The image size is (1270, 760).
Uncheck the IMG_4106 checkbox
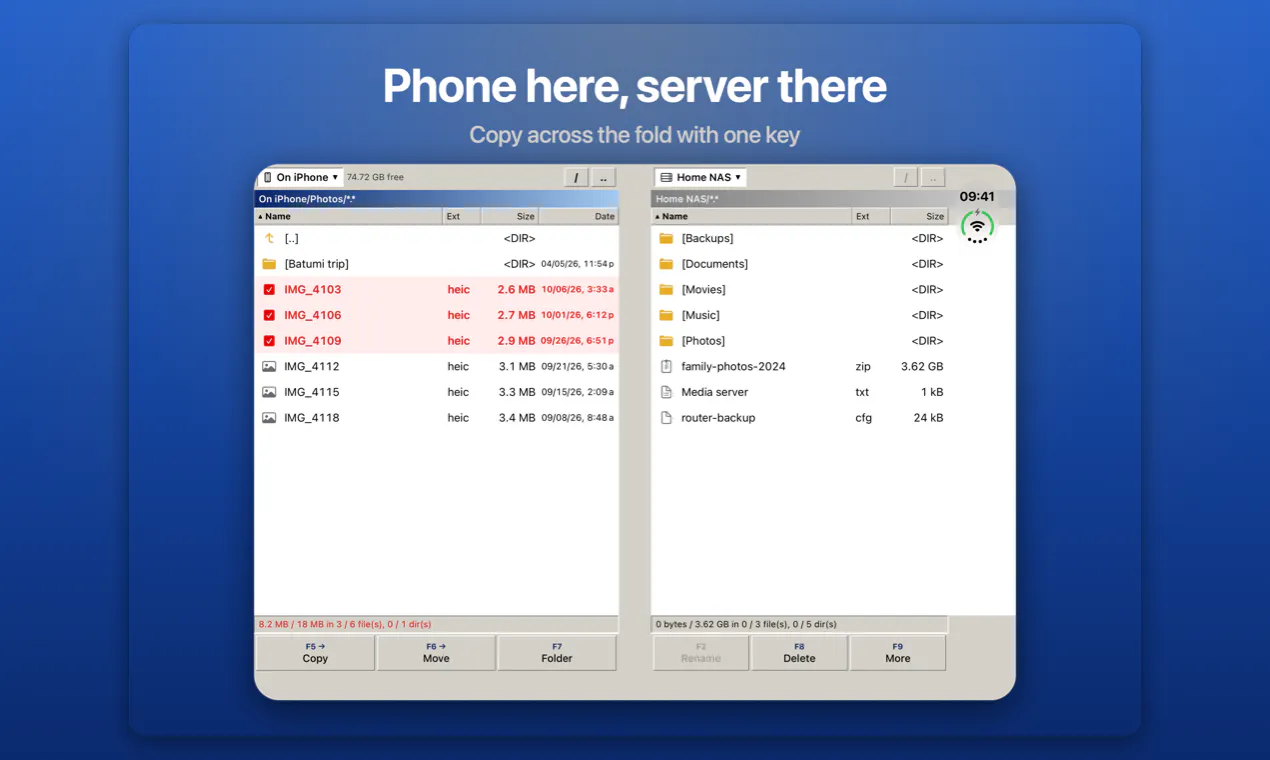pyautogui.click(x=269, y=315)
